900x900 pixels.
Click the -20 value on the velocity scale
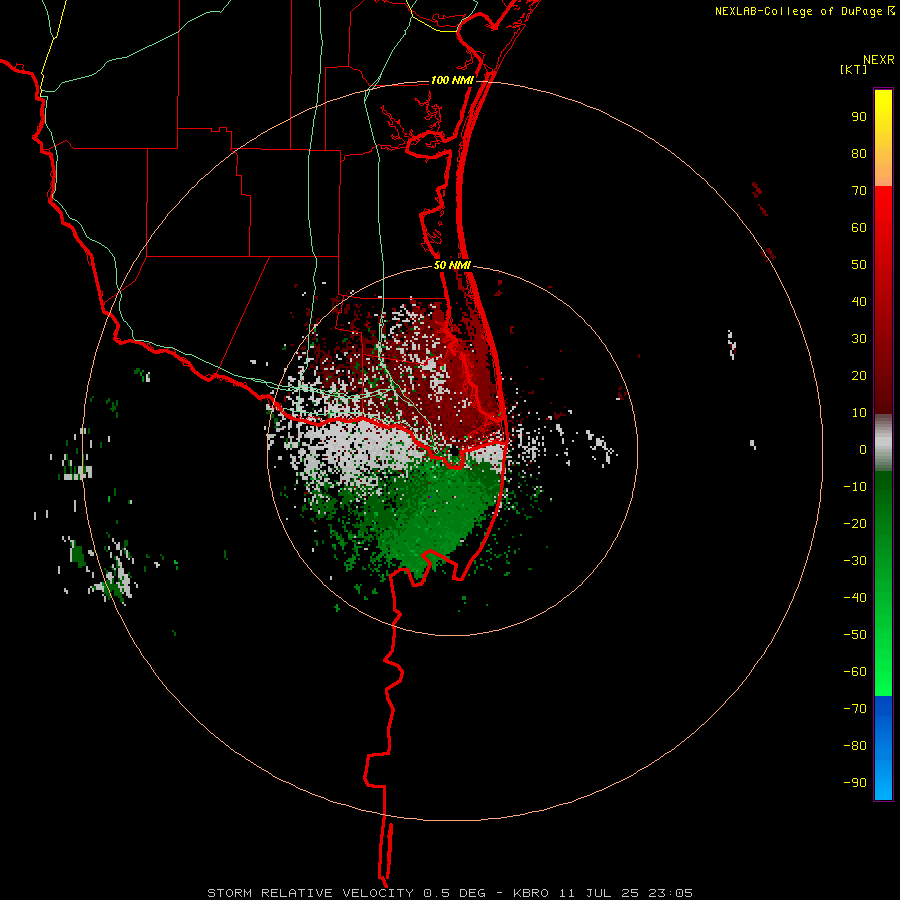[855, 523]
